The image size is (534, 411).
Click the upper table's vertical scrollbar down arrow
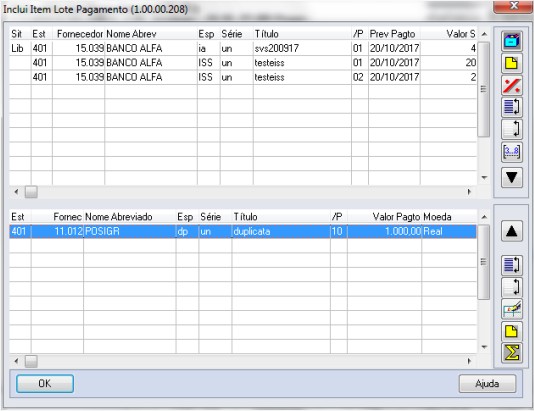[x=484, y=177]
